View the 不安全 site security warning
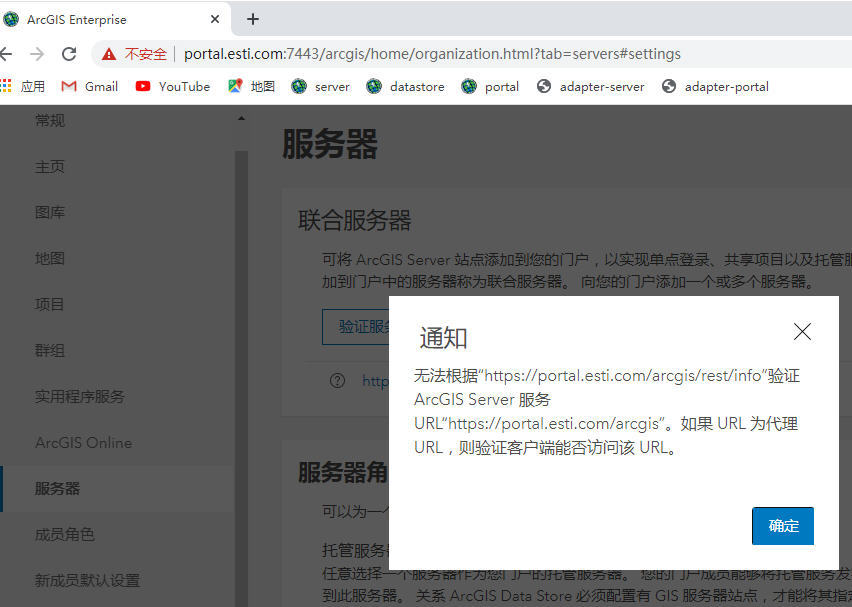The height and width of the screenshot is (607, 852). 134,54
